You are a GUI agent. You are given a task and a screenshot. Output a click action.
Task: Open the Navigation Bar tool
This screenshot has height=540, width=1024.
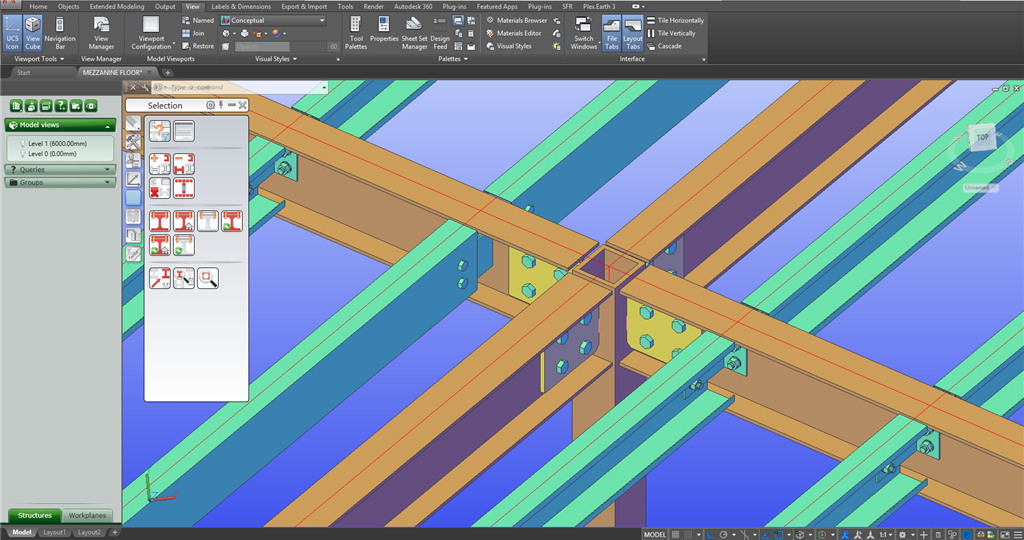click(60, 32)
